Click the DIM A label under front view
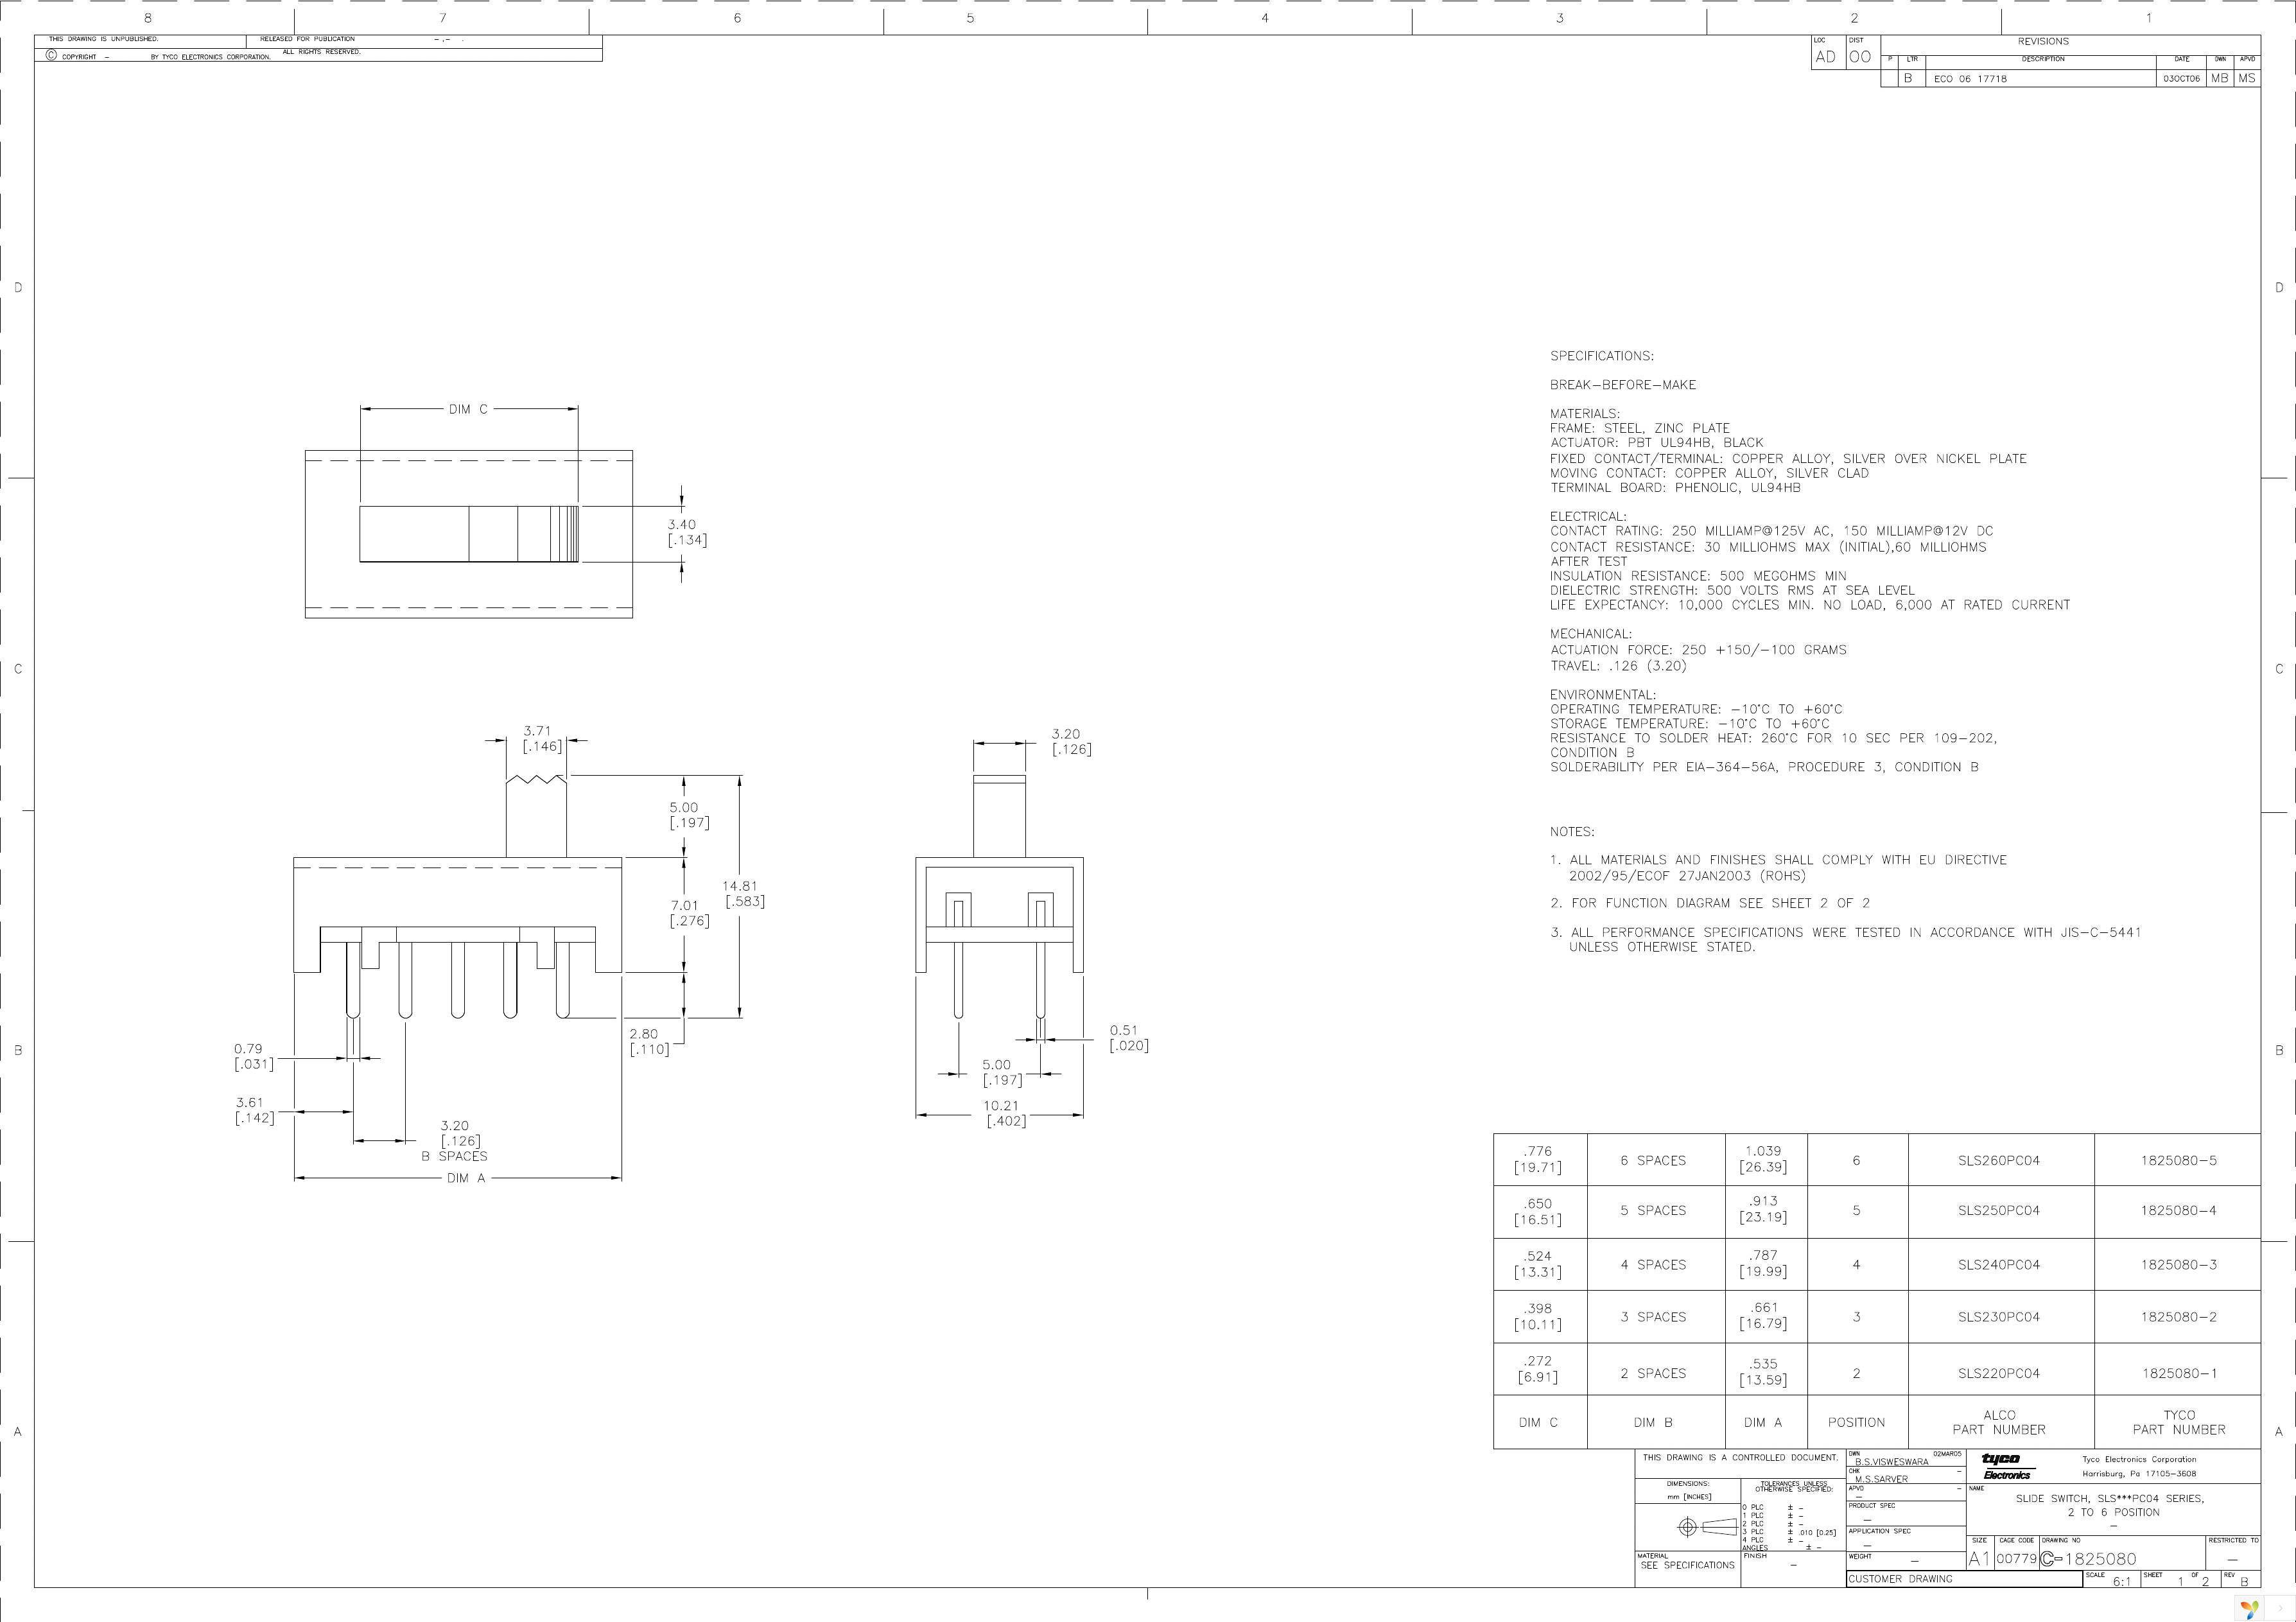The image size is (2296, 1622). click(x=466, y=1178)
